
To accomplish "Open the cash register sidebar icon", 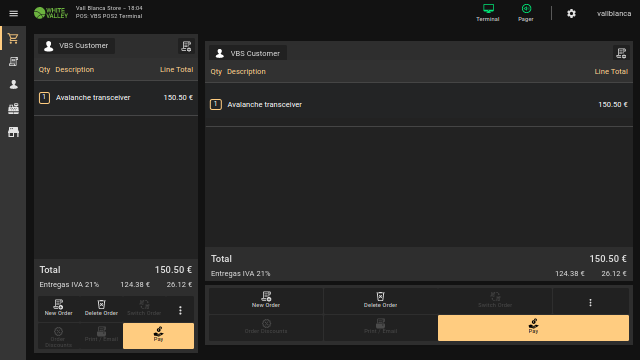I will [x=13, y=109].
